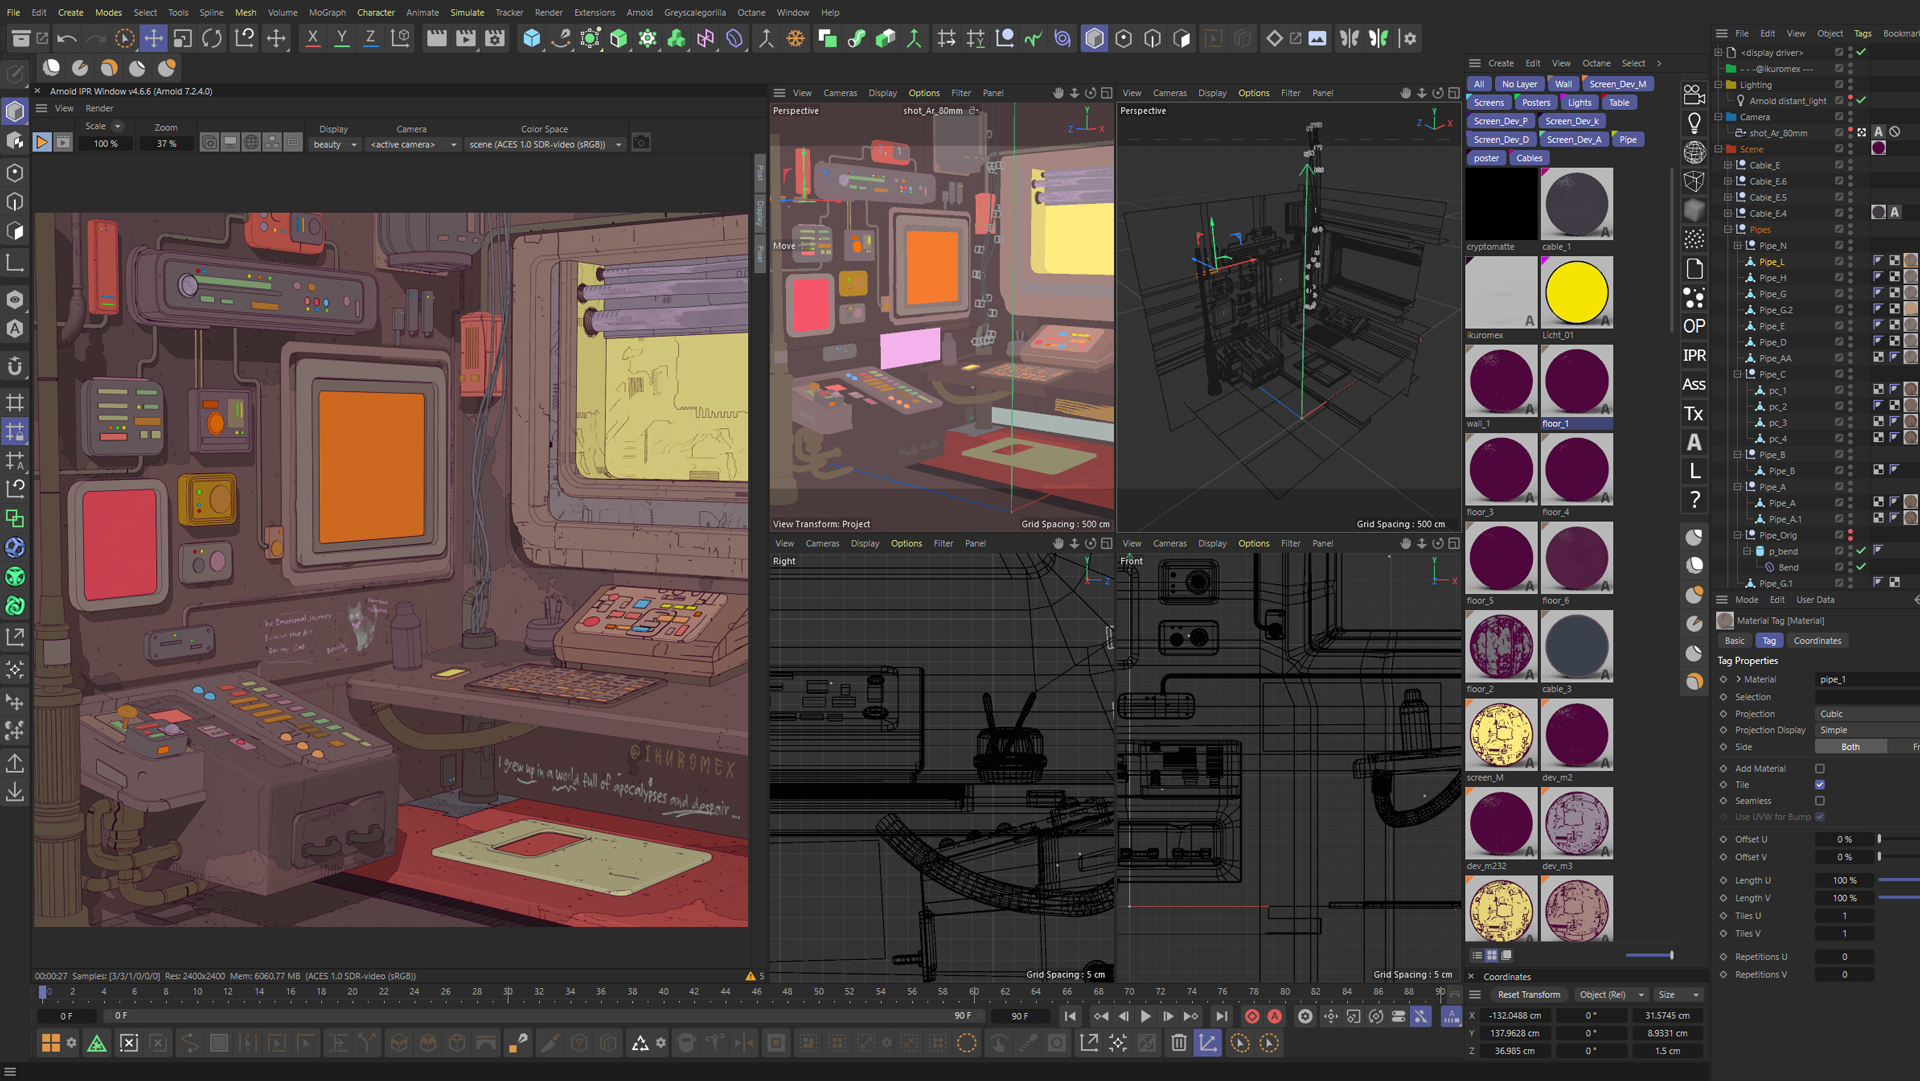Select the Pipe_H object in tree
The width and height of the screenshot is (1920, 1081).
click(1772, 278)
